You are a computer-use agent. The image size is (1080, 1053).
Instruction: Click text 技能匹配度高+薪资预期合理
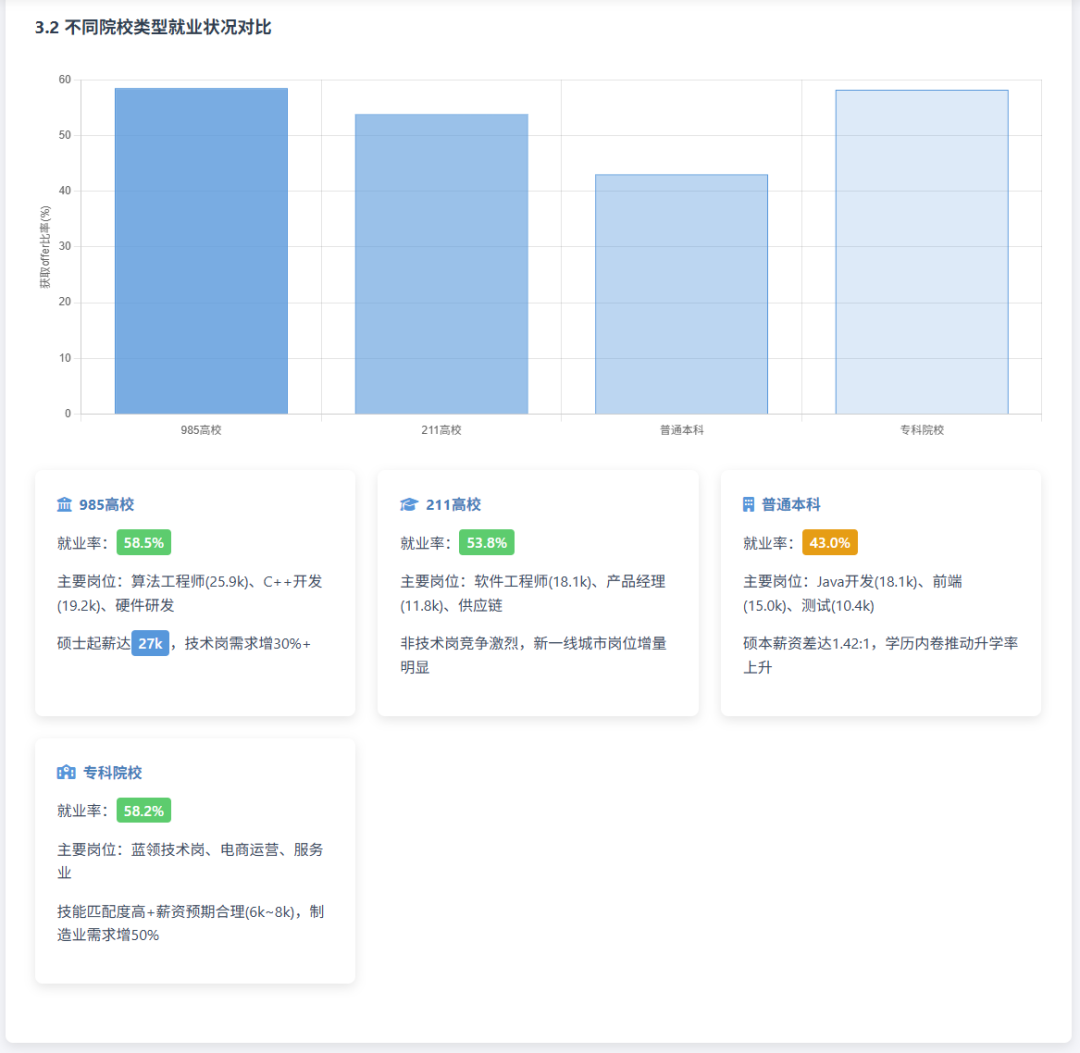[151, 912]
